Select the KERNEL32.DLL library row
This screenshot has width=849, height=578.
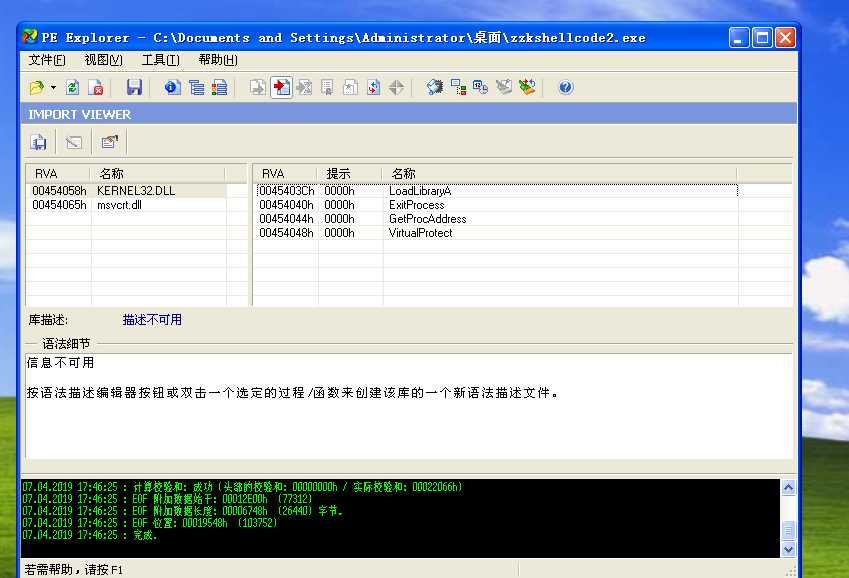(x=128, y=191)
